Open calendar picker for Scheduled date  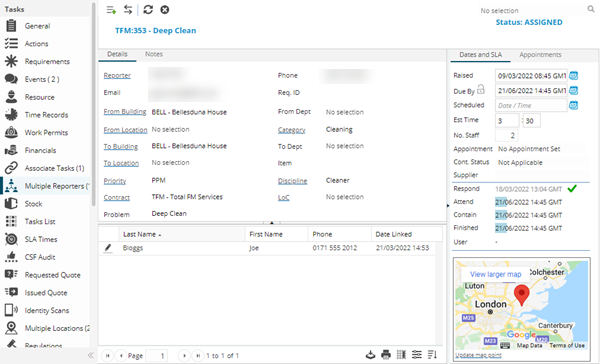click(x=573, y=105)
